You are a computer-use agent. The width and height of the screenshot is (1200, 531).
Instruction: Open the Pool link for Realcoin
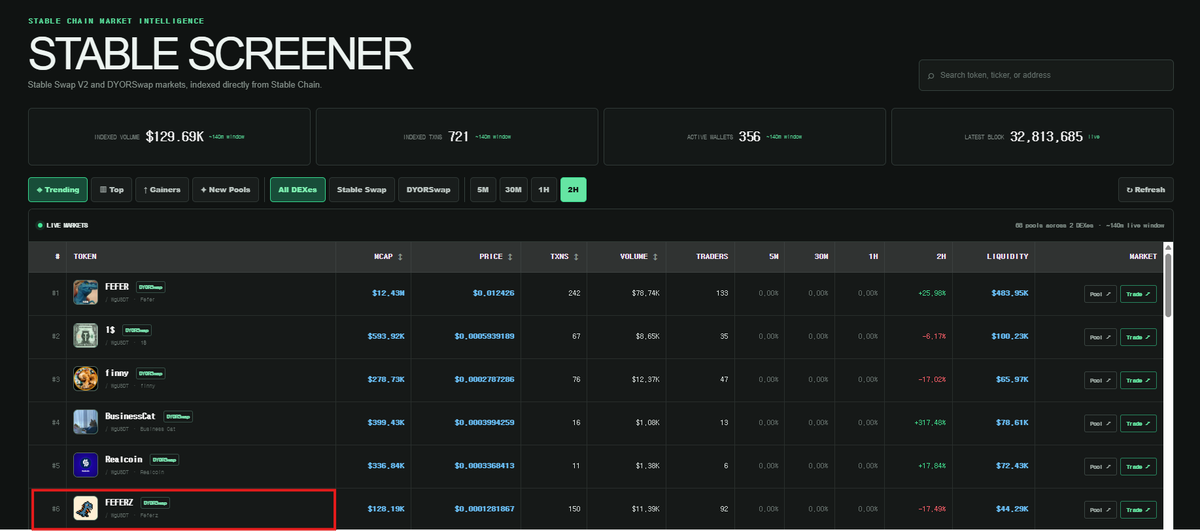1100,466
